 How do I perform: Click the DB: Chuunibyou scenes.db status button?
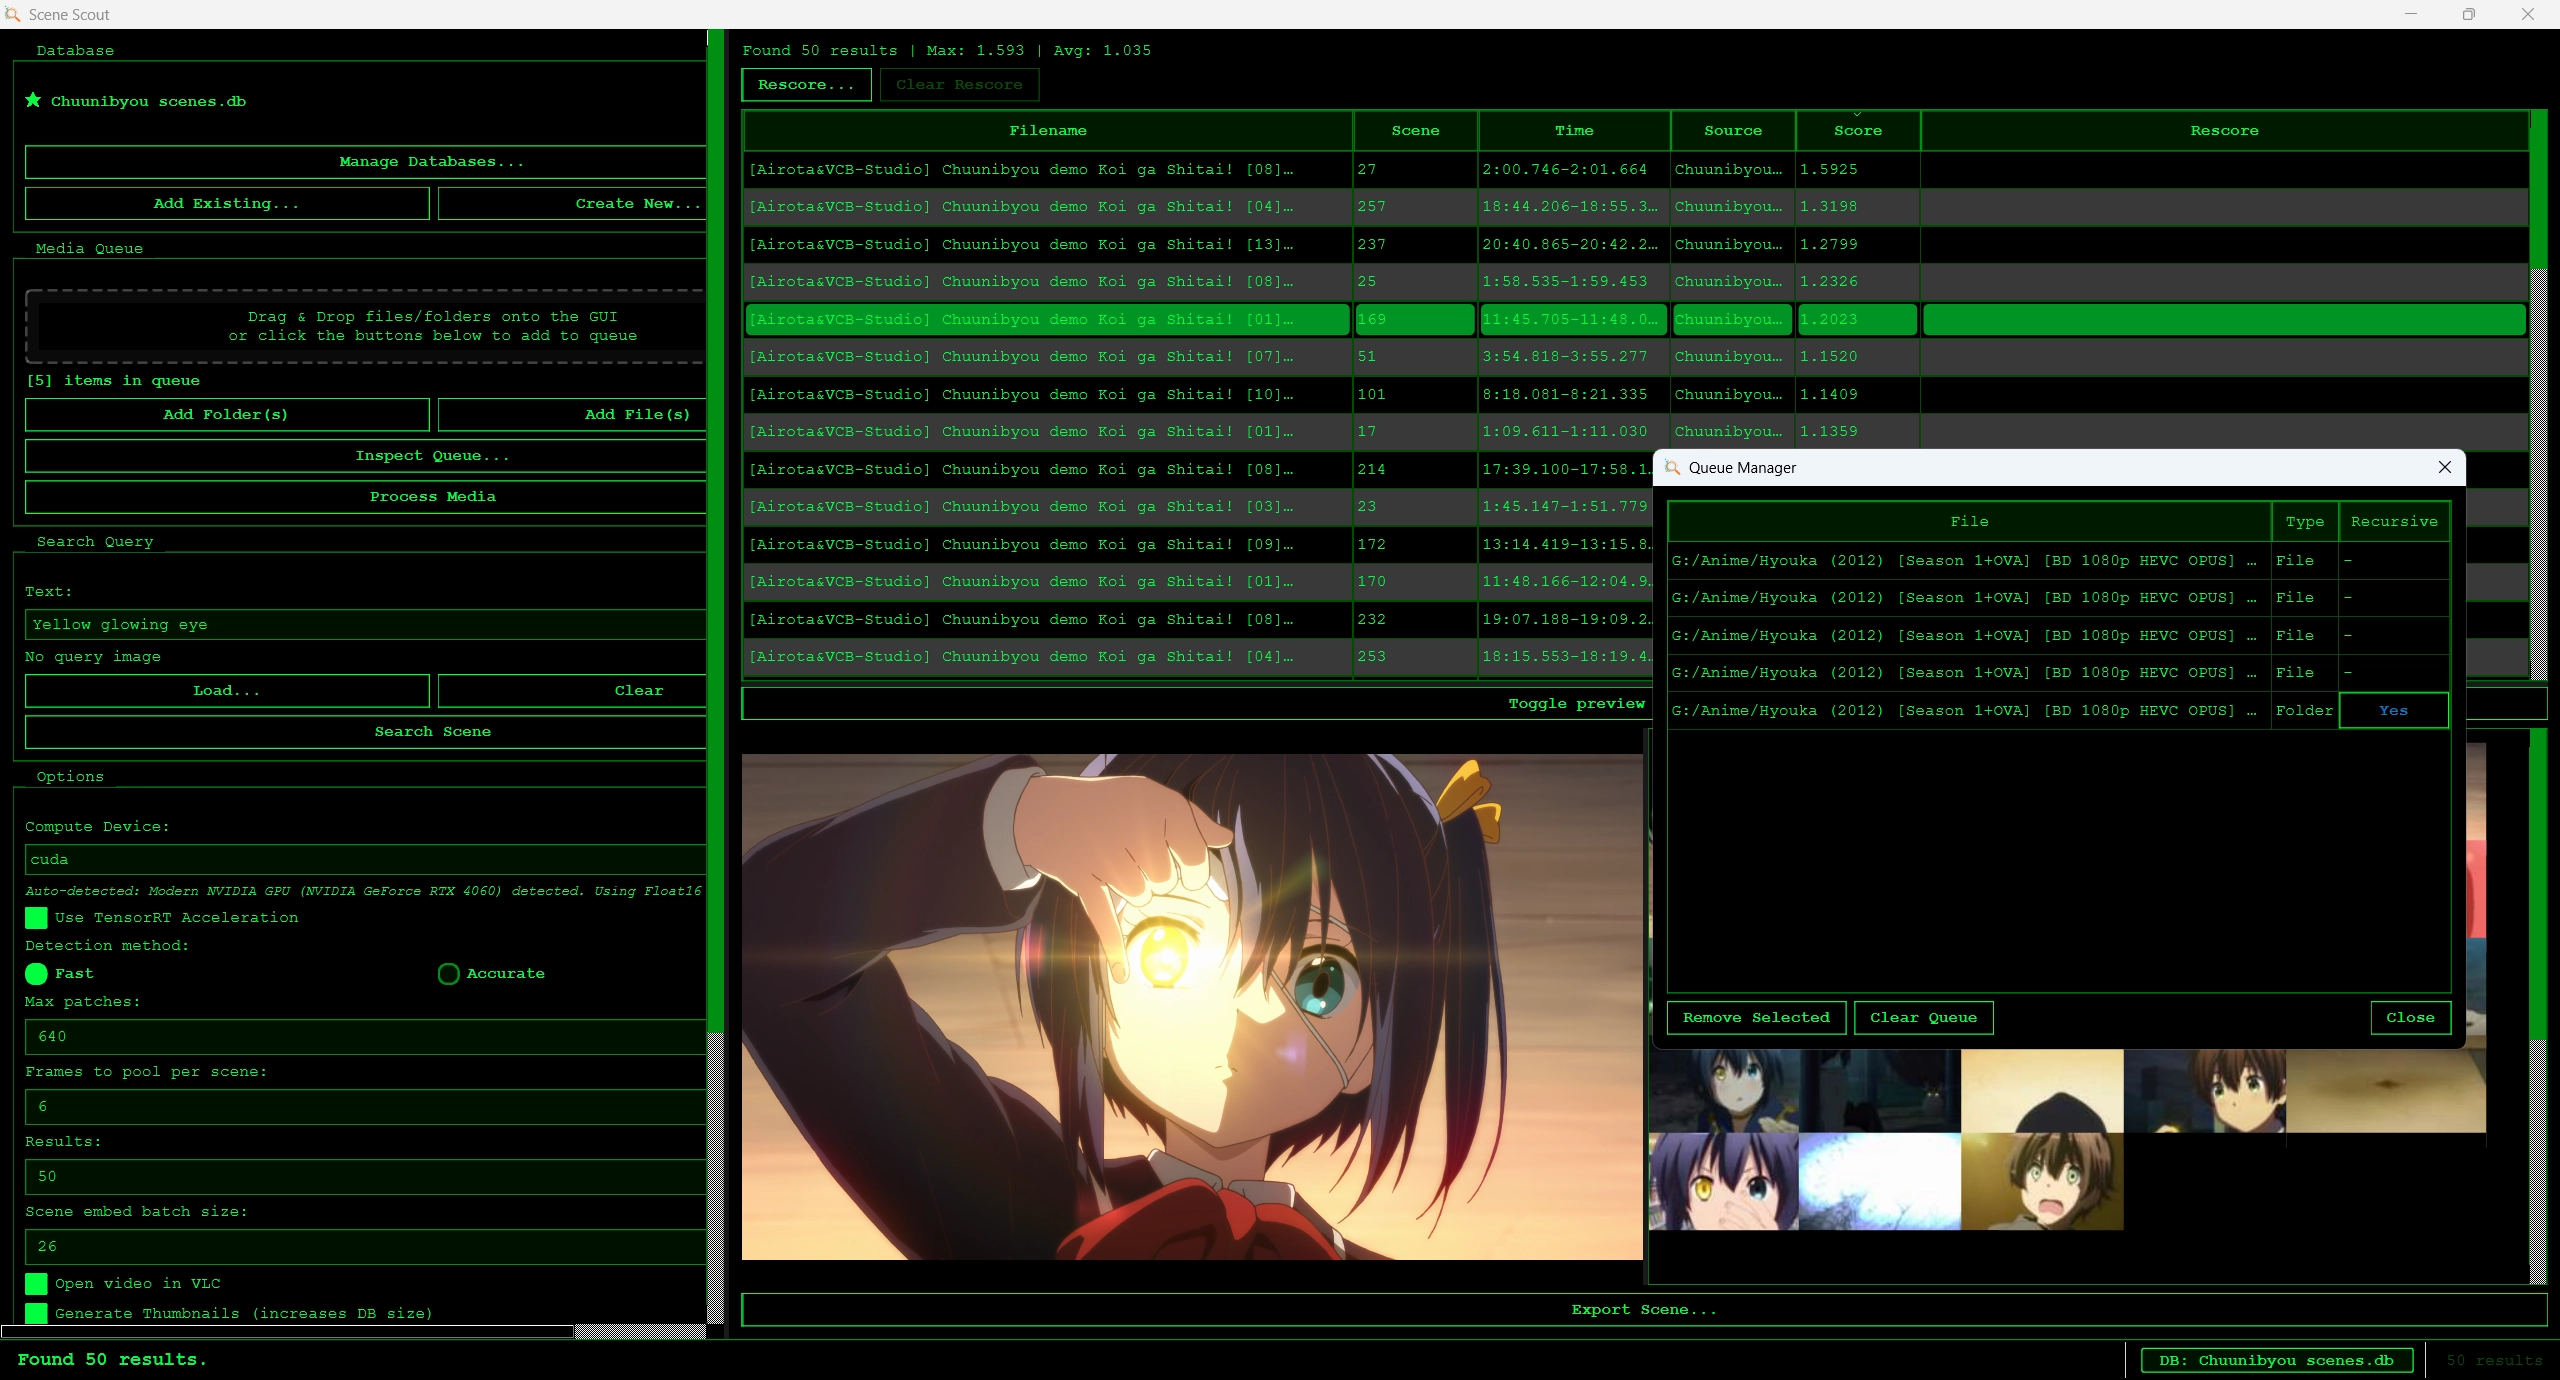tap(2276, 1360)
